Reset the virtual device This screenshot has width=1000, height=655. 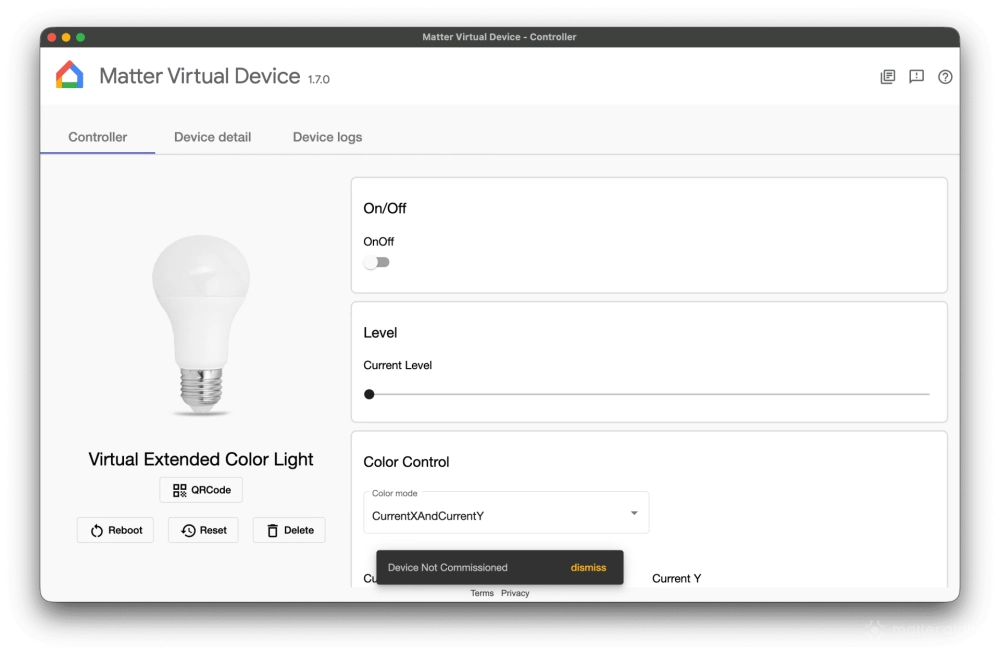pos(203,530)
